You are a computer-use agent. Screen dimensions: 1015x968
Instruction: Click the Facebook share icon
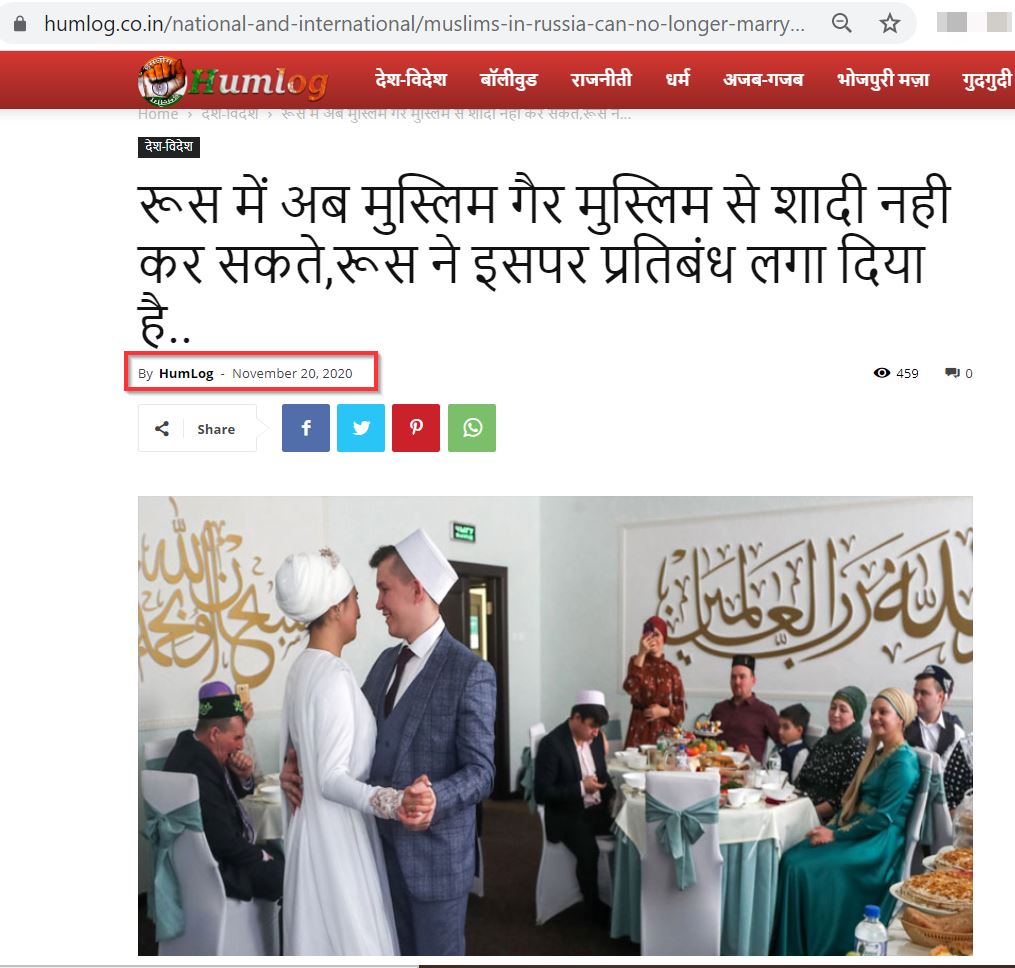[x=306, y=428]
